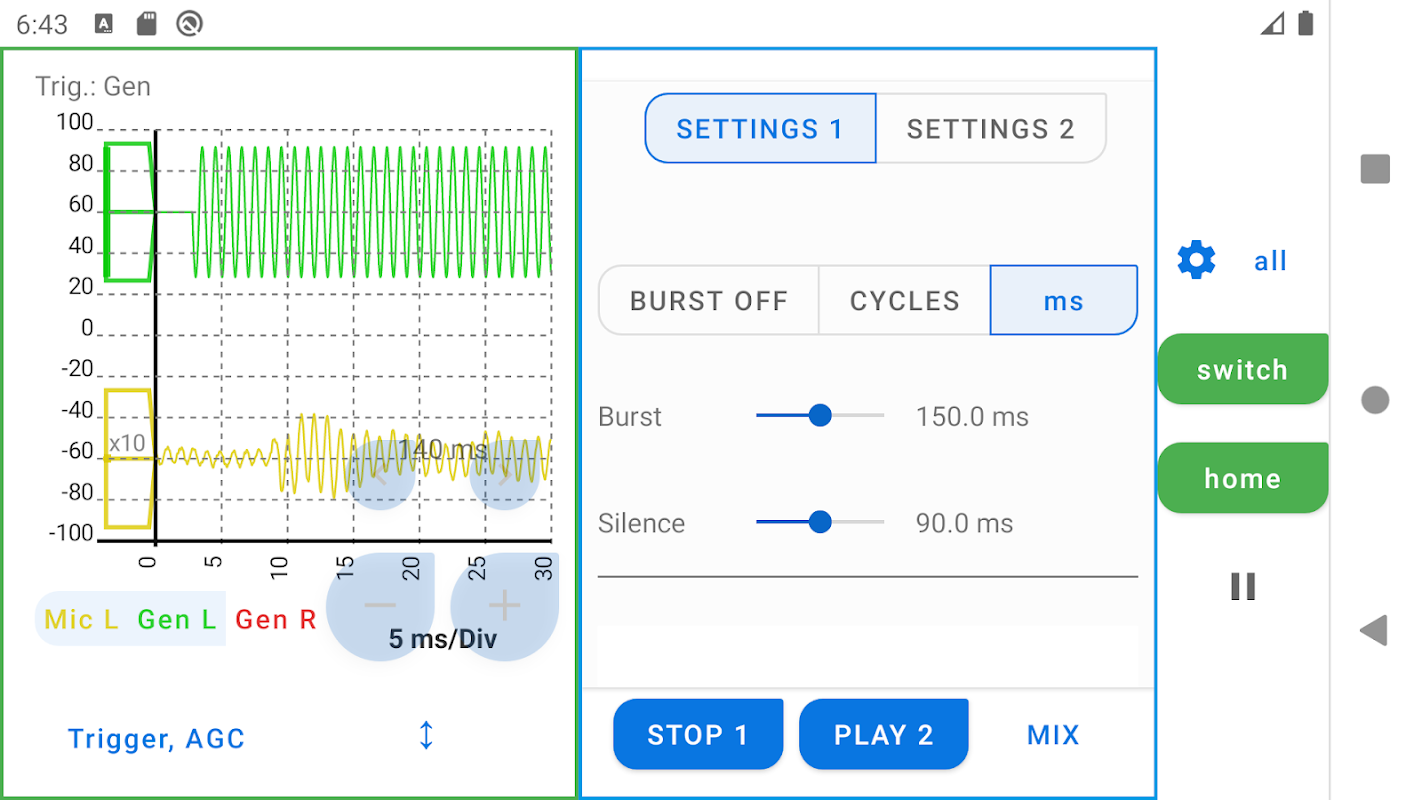
Task: Tap the Android recents square button
Action: click(1375, 169)
